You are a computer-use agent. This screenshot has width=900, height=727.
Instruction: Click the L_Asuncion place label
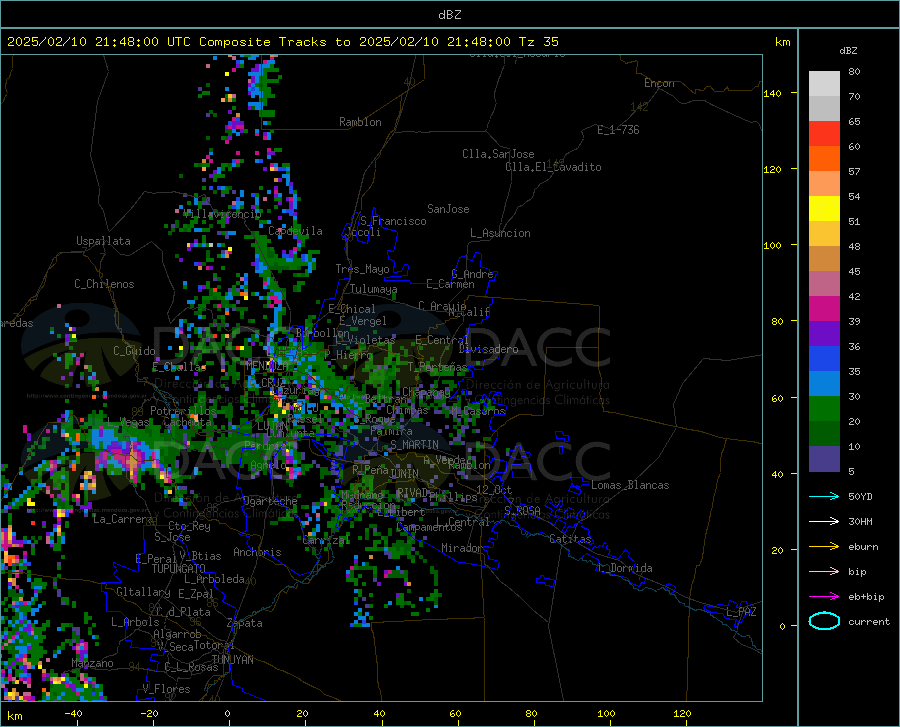click(x=500, y=233)
